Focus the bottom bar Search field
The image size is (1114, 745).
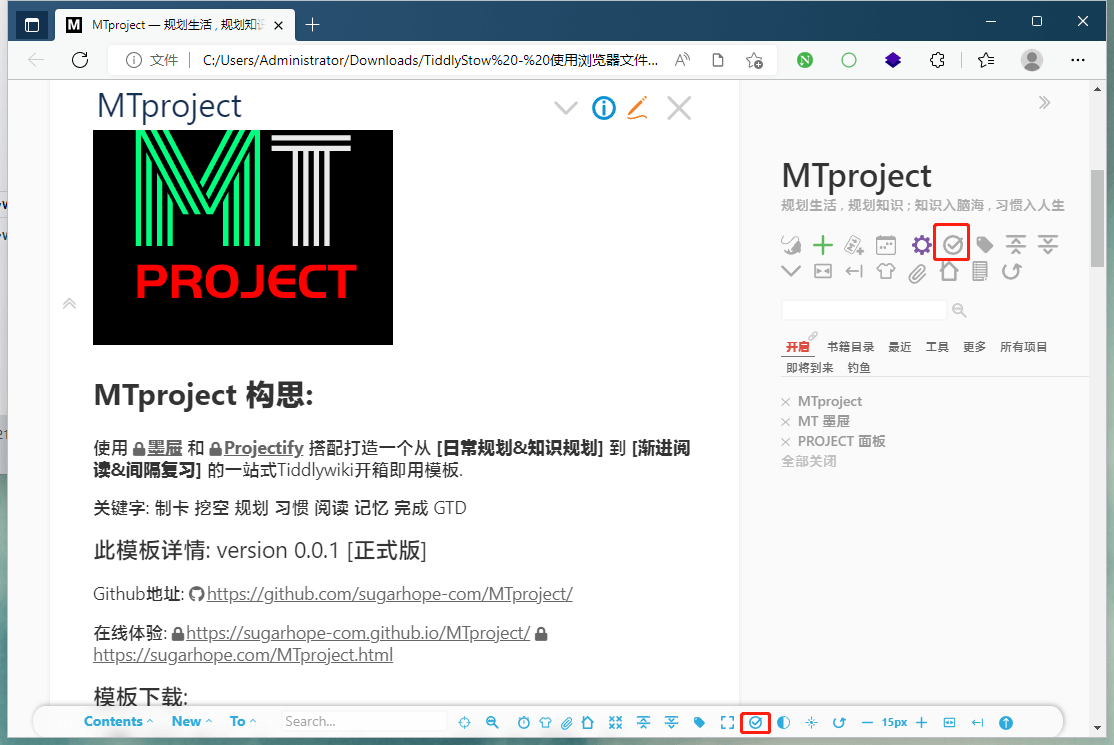pos(364,722)
